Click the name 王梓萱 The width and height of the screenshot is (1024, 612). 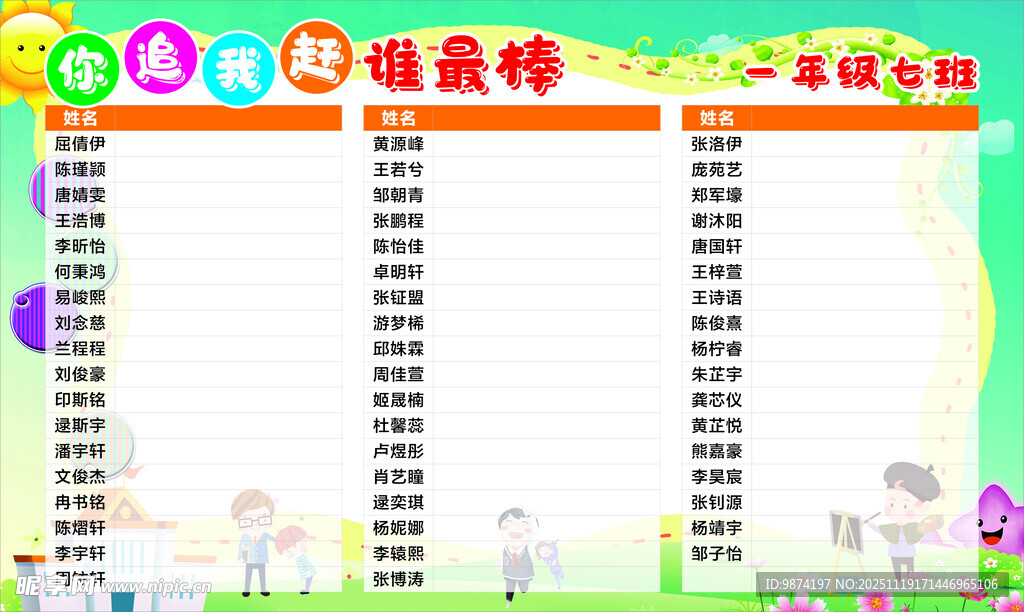[716, 272]
